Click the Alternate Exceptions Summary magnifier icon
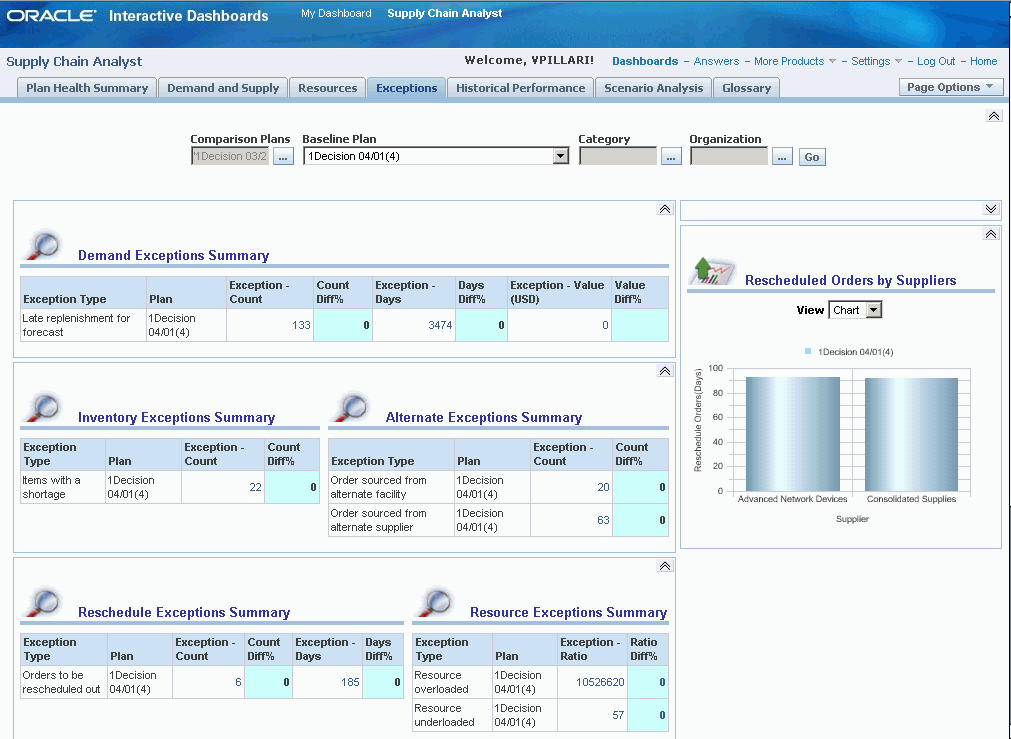Image resolution: width=1011 pixels, height=739 pixels. [351, 407]
